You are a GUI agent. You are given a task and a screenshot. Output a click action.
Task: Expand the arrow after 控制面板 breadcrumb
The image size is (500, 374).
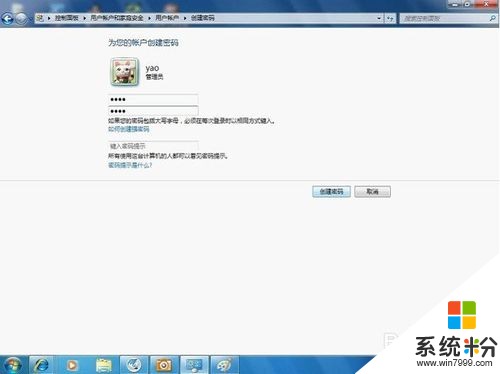point(84,18)
